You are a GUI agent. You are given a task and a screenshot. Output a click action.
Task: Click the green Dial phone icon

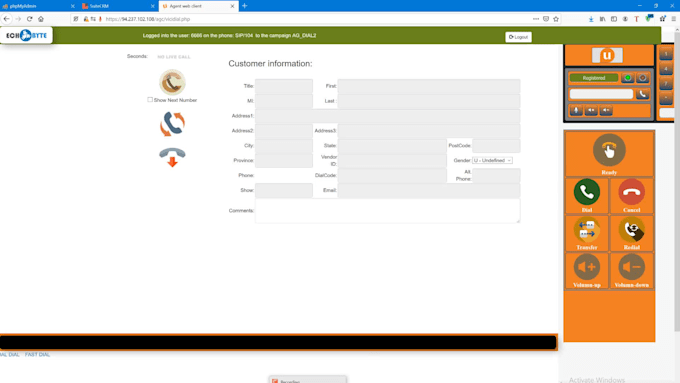coord(587,192)
